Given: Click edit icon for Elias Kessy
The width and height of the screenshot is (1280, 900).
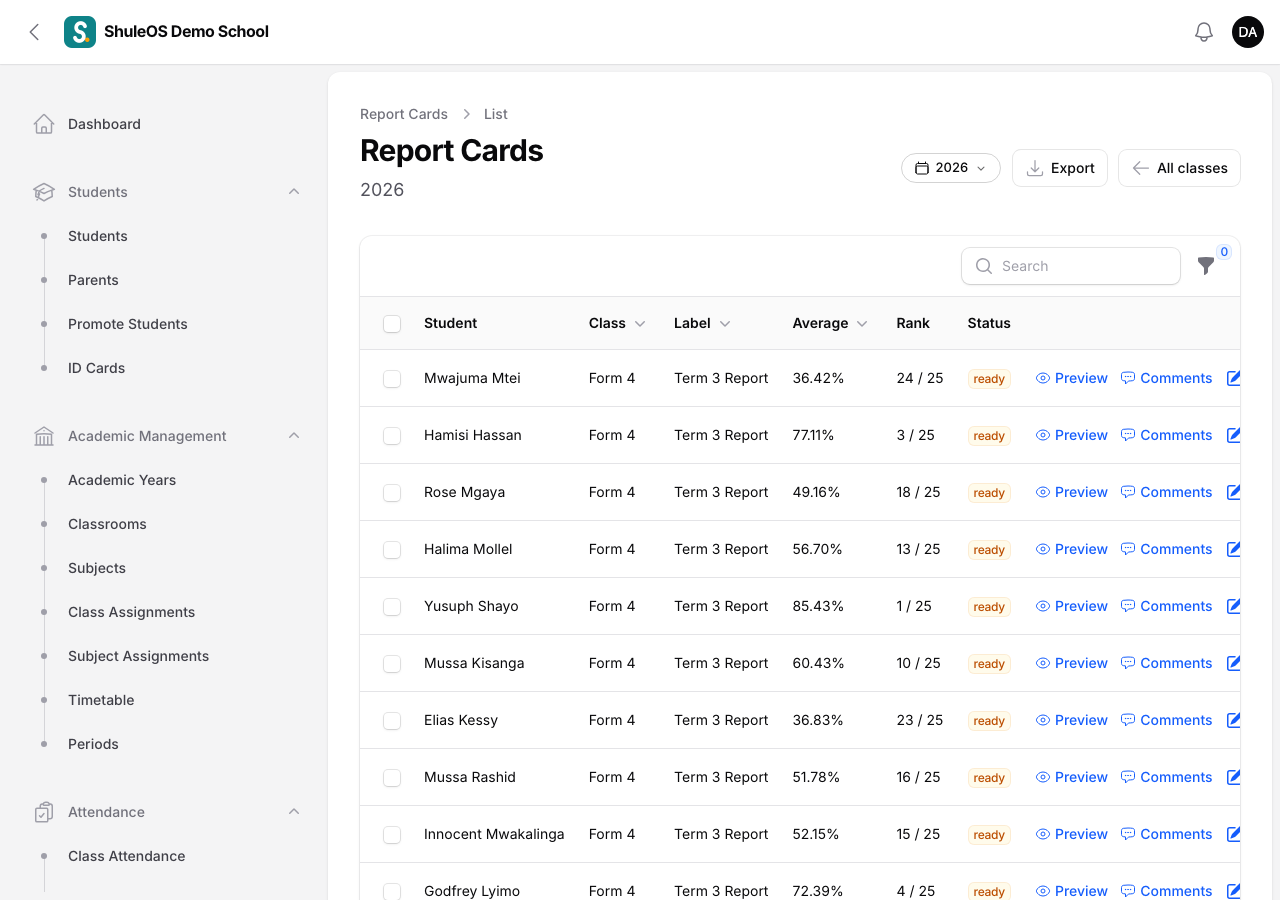Looking at the screenshot, I should tap(1233, 720).
